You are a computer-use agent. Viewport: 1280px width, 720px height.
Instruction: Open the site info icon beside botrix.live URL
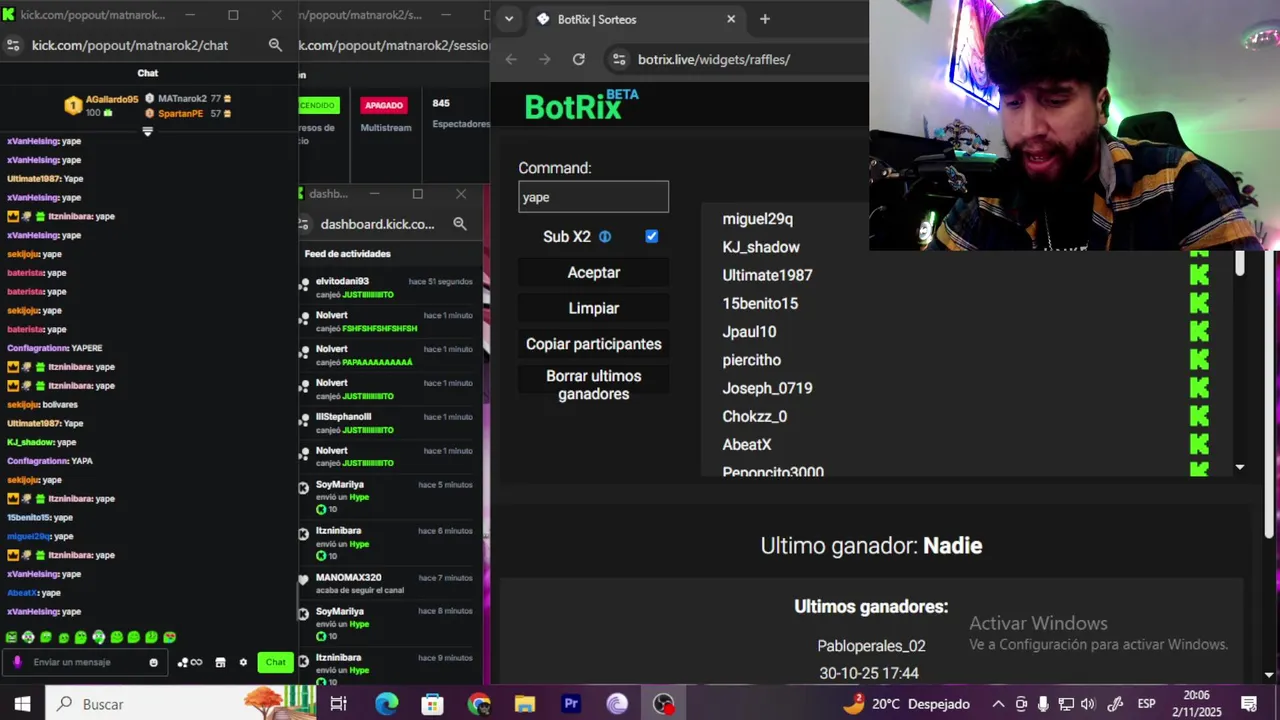[619, 59]
